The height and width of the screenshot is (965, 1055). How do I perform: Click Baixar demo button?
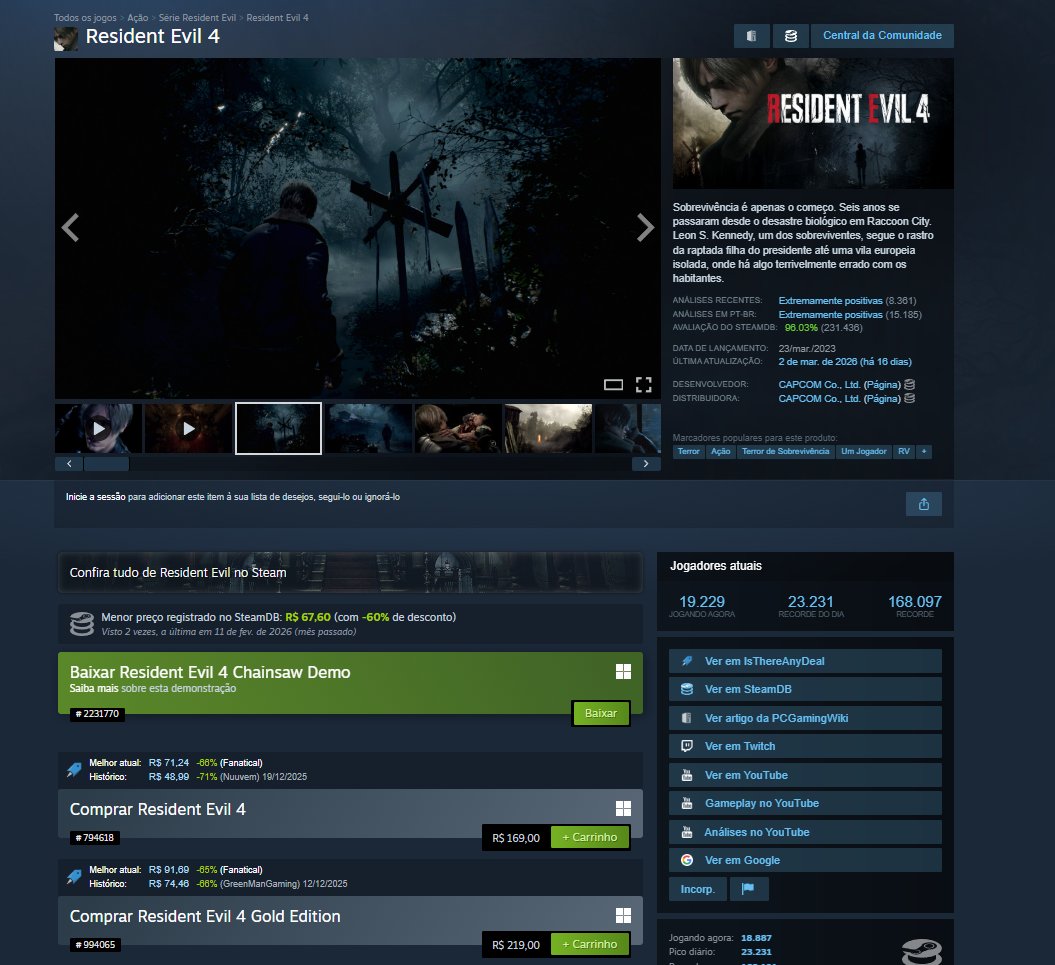coord(601,713)
